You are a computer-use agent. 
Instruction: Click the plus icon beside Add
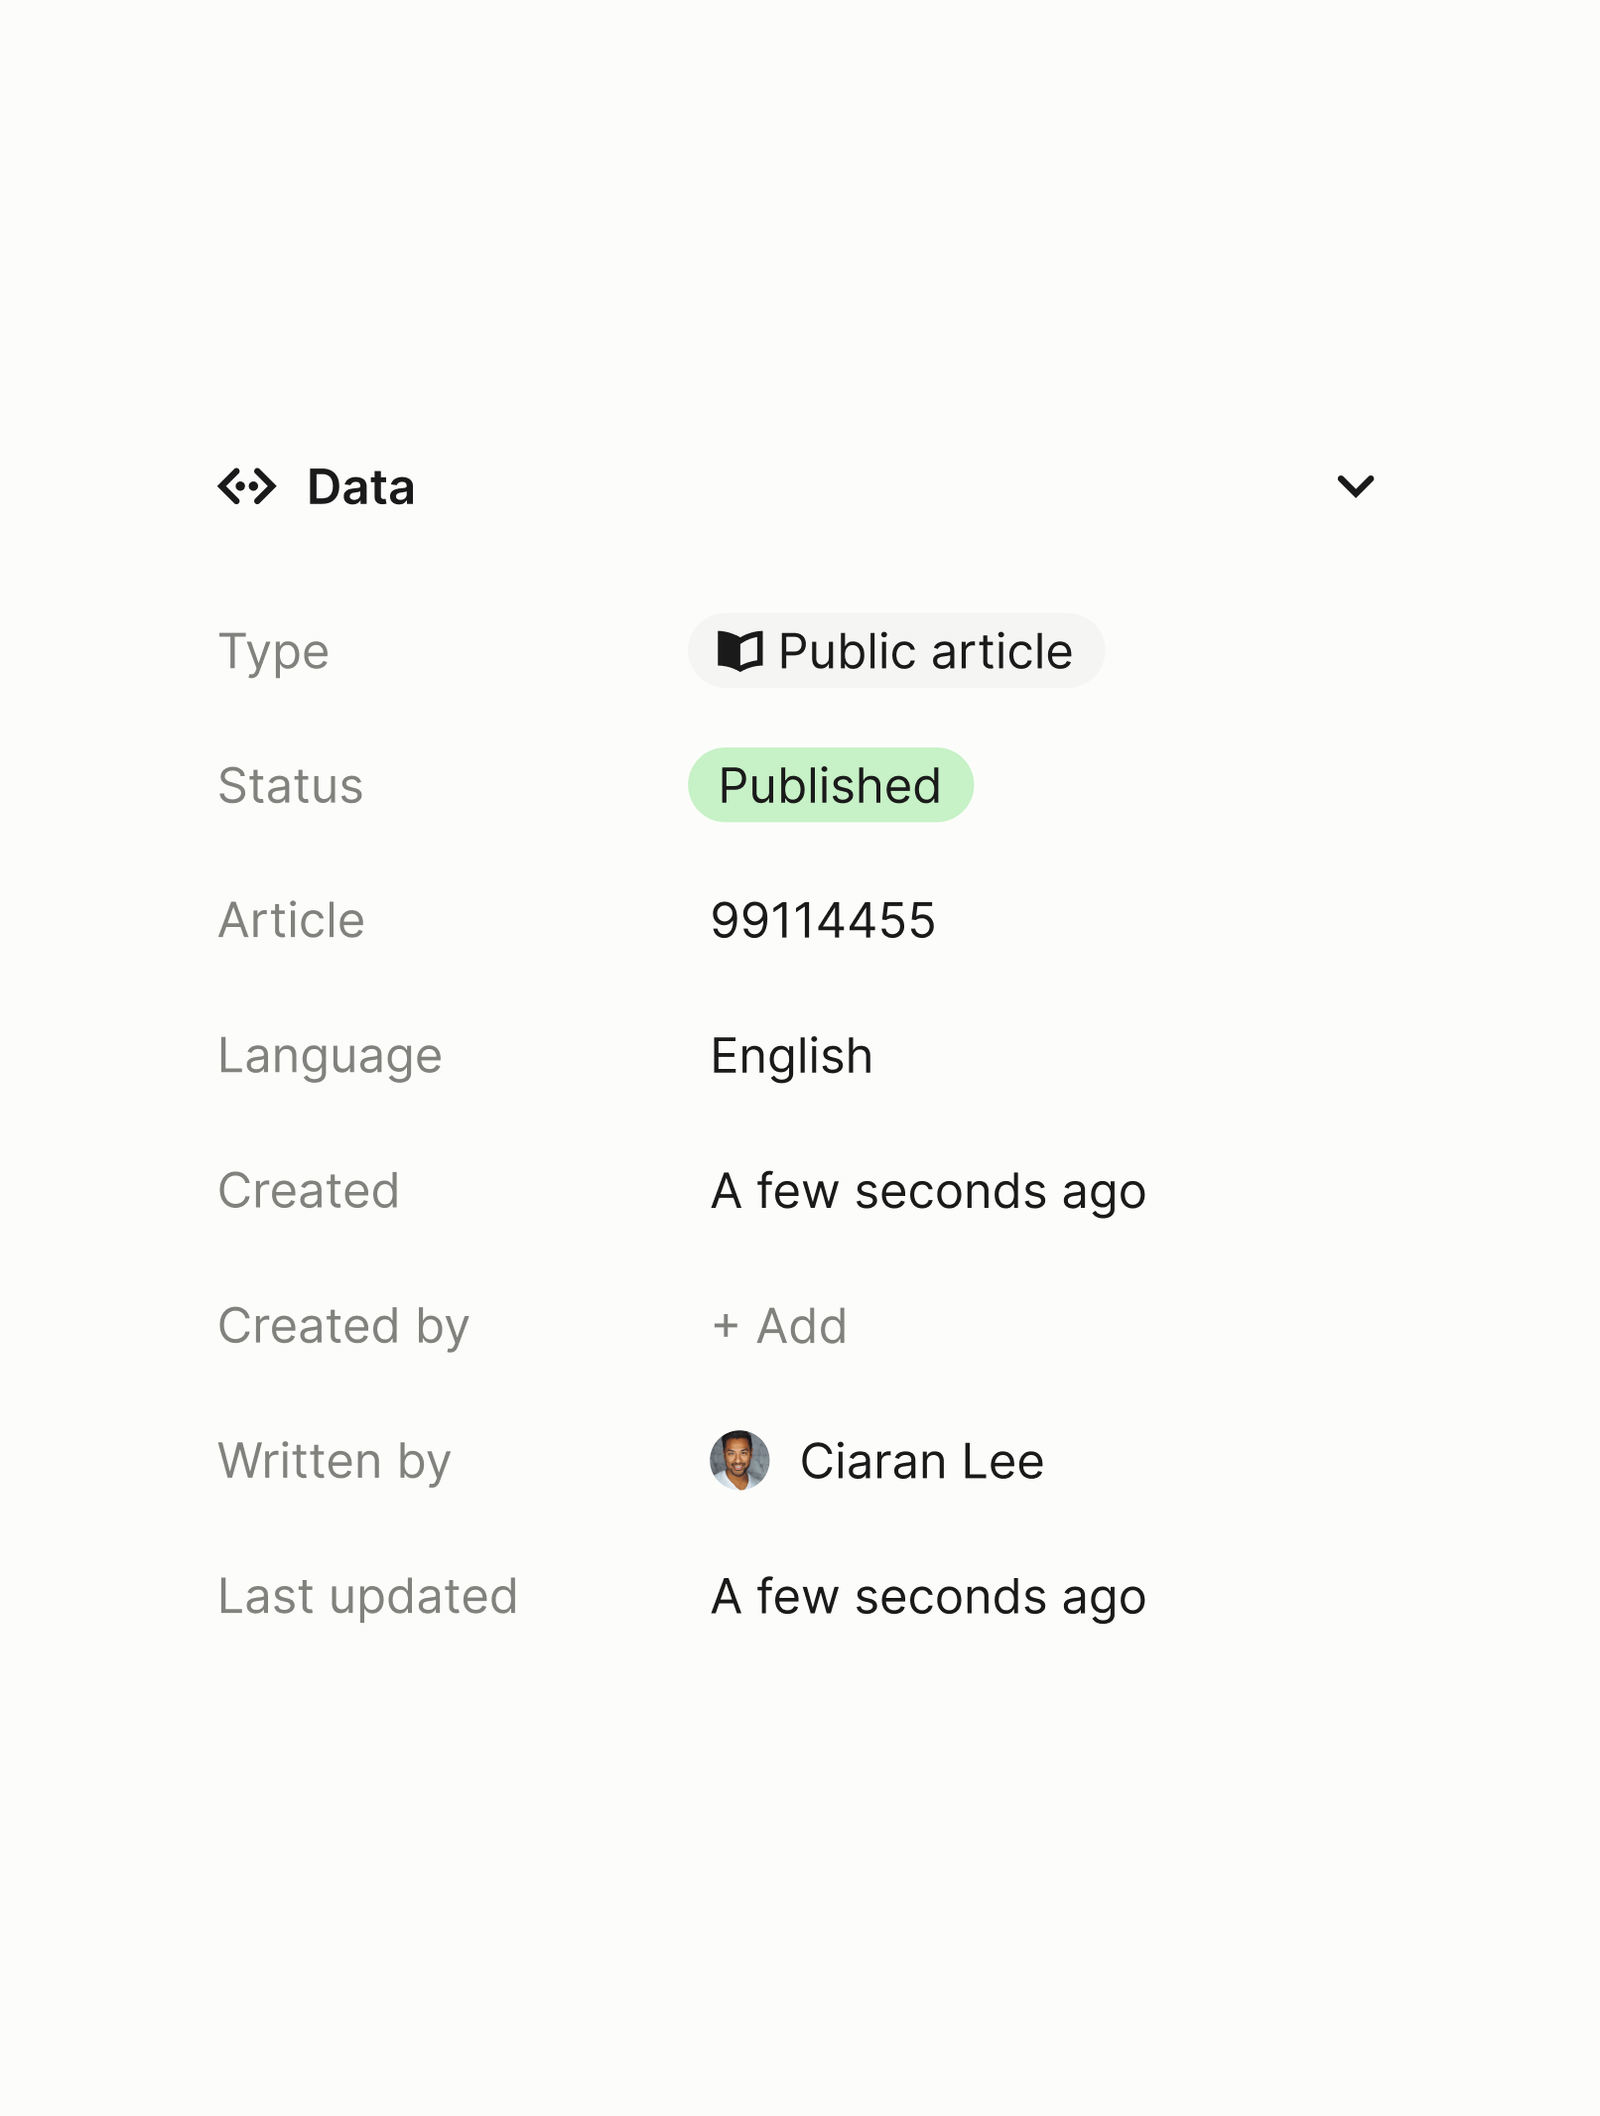725,1327
